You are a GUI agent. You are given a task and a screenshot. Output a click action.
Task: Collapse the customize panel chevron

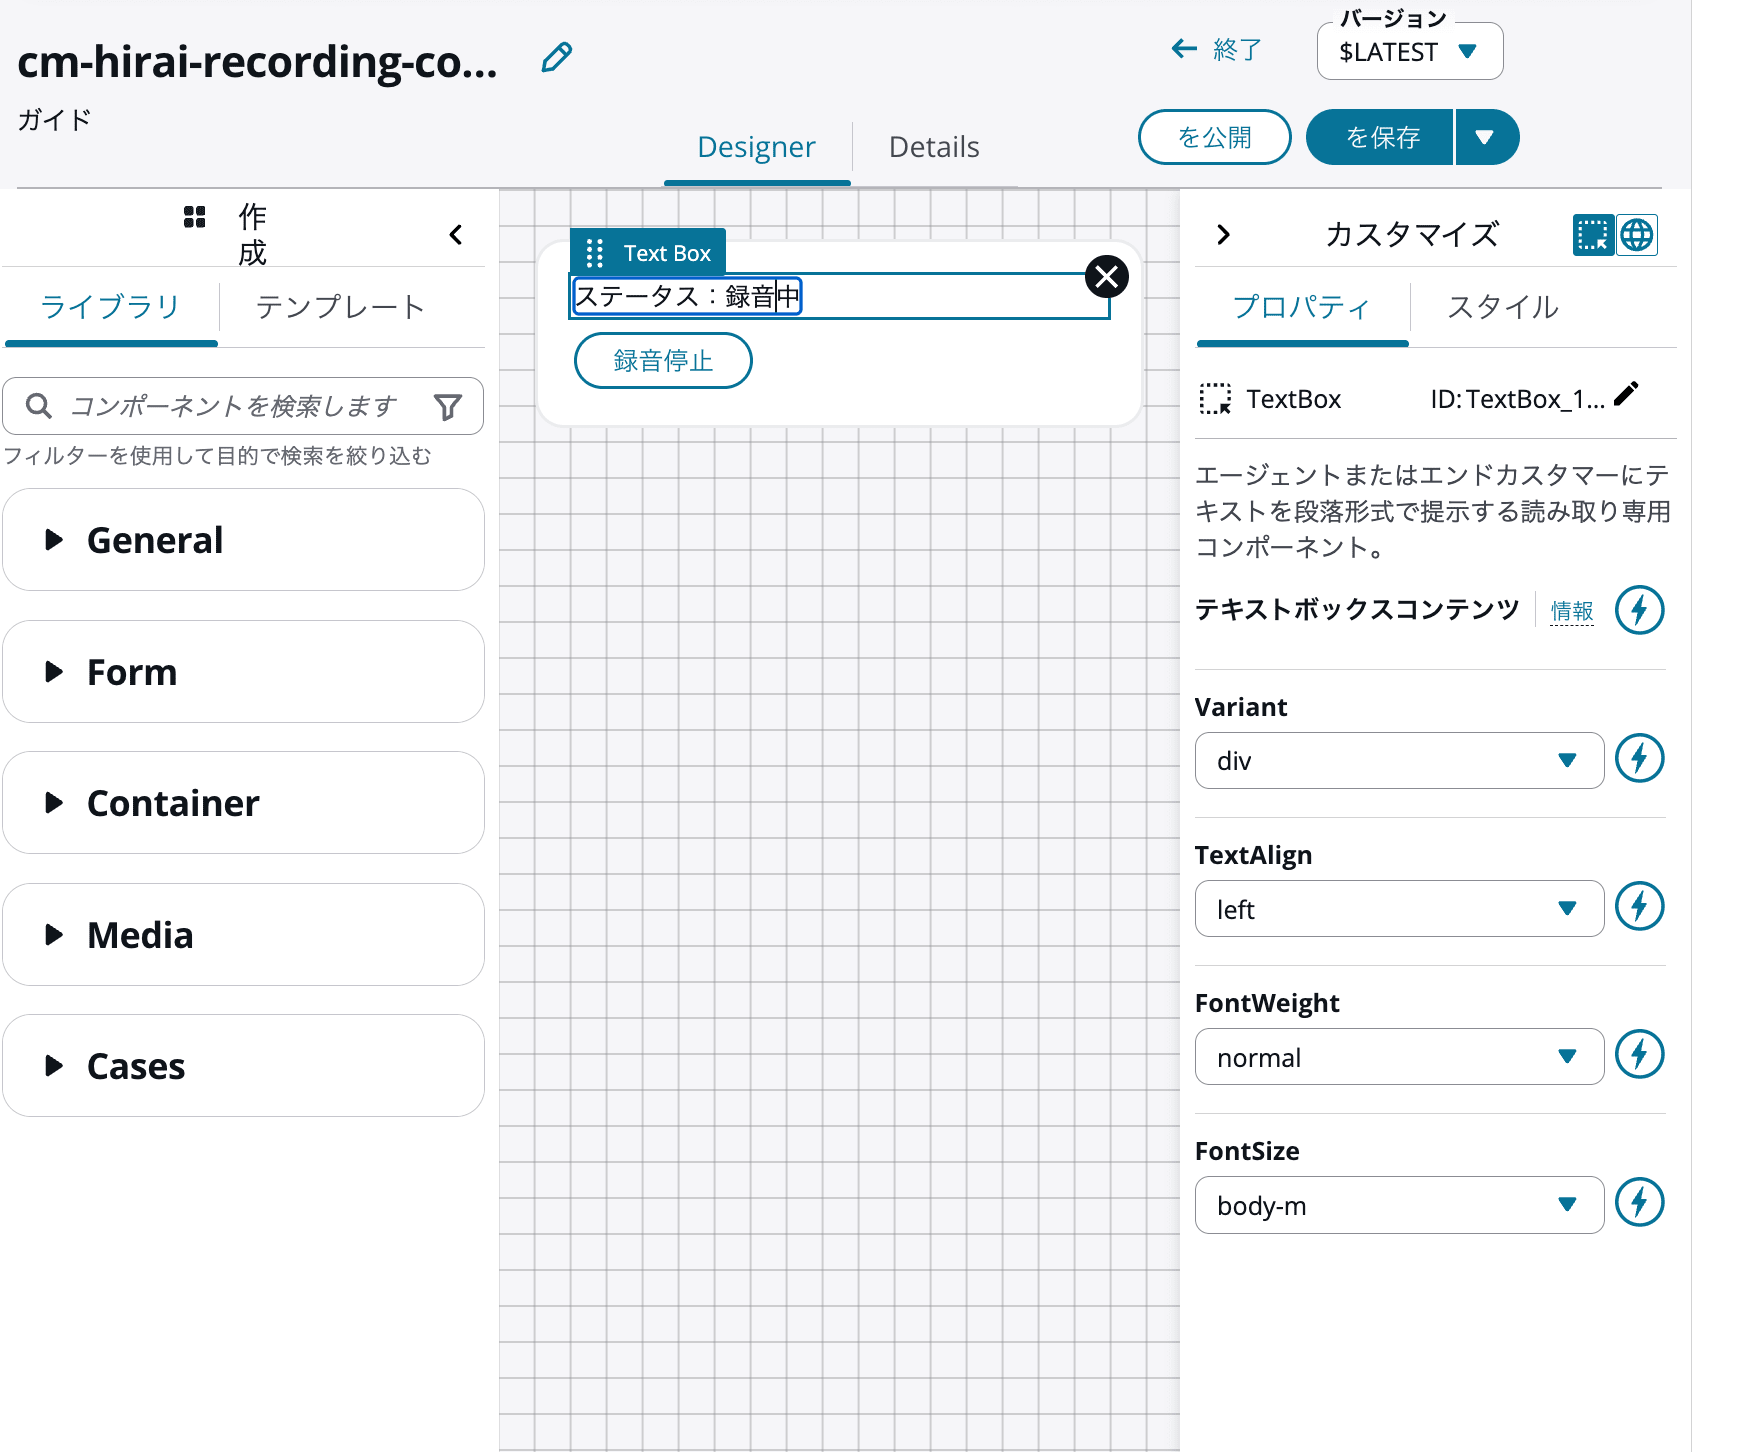tap(1223, 235)
